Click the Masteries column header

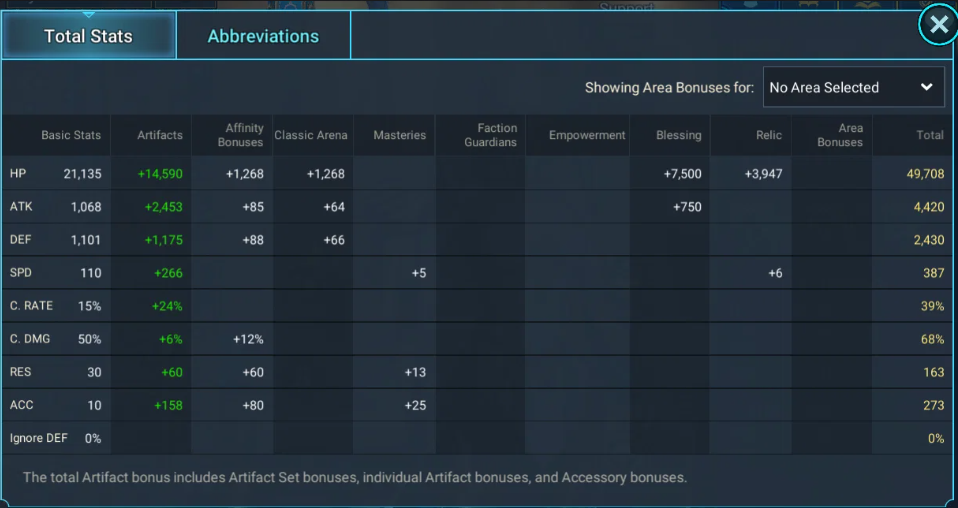point(400,135)
